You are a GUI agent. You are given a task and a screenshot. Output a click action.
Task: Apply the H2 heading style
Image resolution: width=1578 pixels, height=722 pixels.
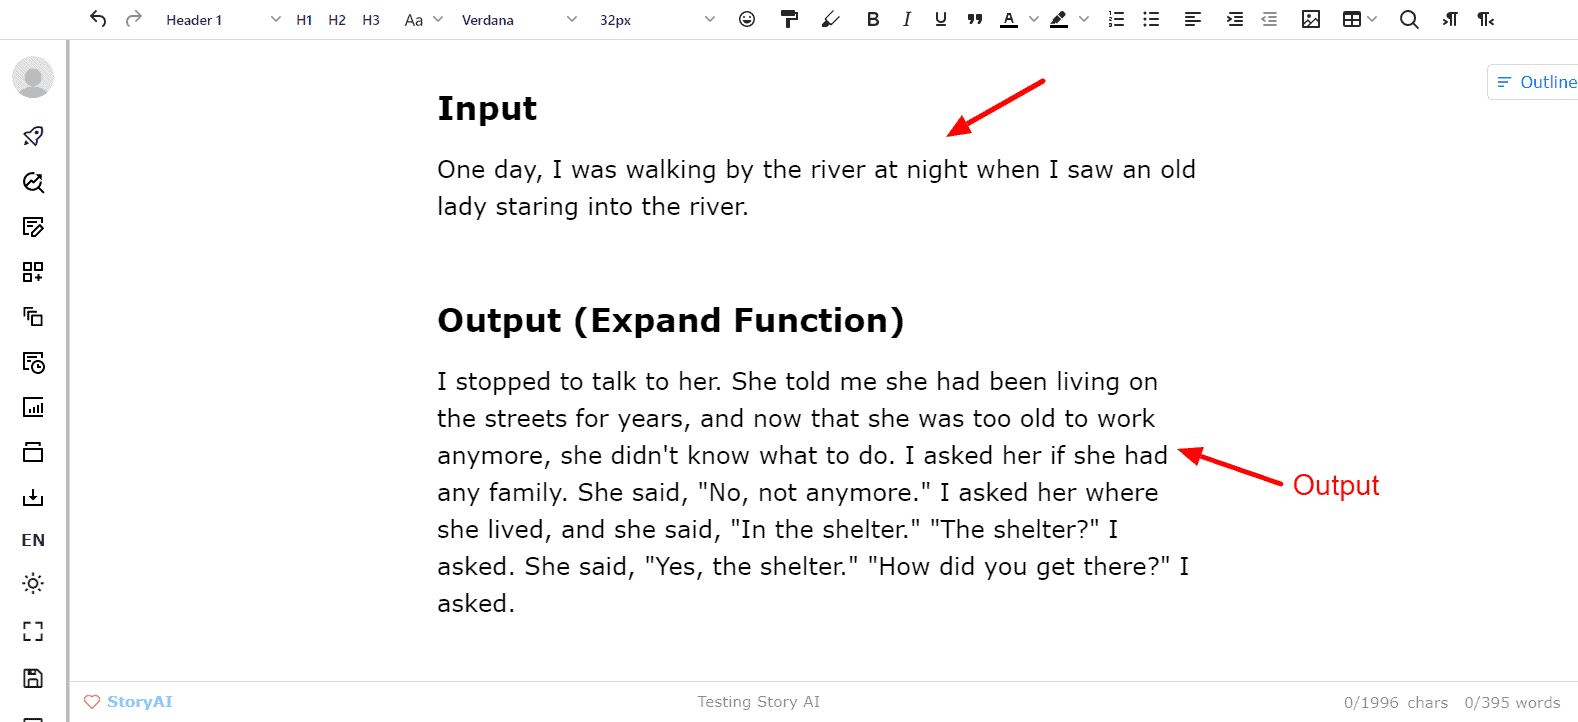coord(337,20)
